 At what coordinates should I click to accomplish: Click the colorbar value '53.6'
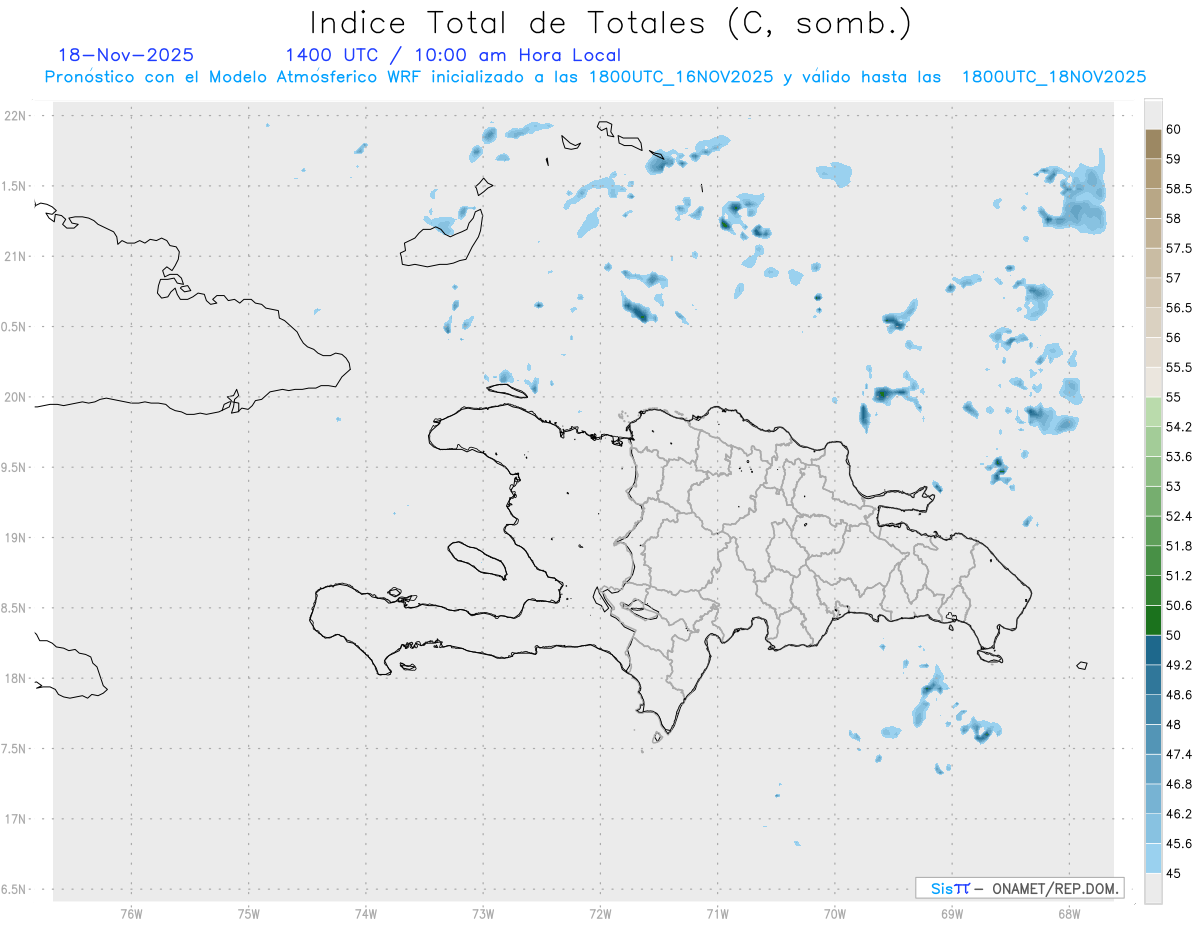(x=1179, y=457)
